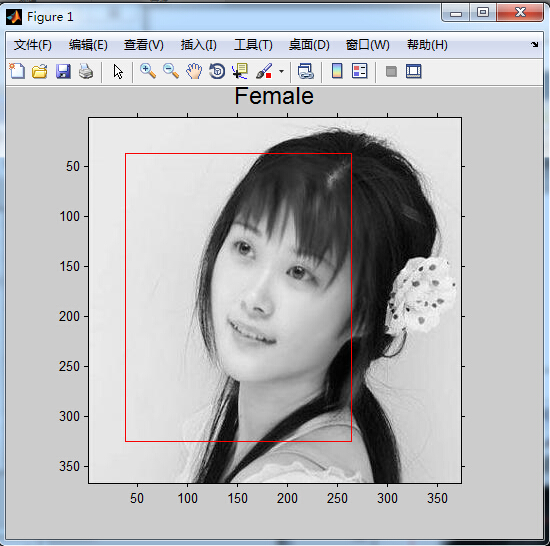Click the Hide Plot Tools icon
Screen dimensions: 550x546
click(391, 72)
